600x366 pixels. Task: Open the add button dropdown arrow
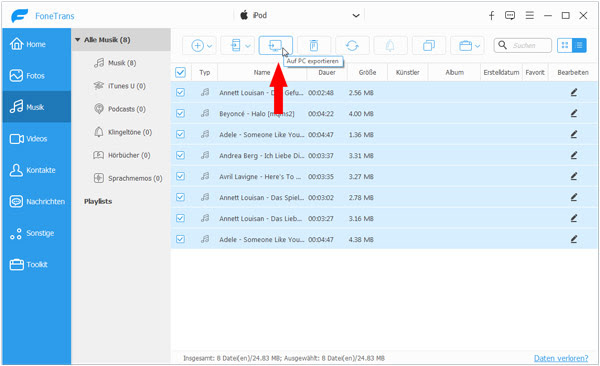pyautogui.click(x=210, y=46)
